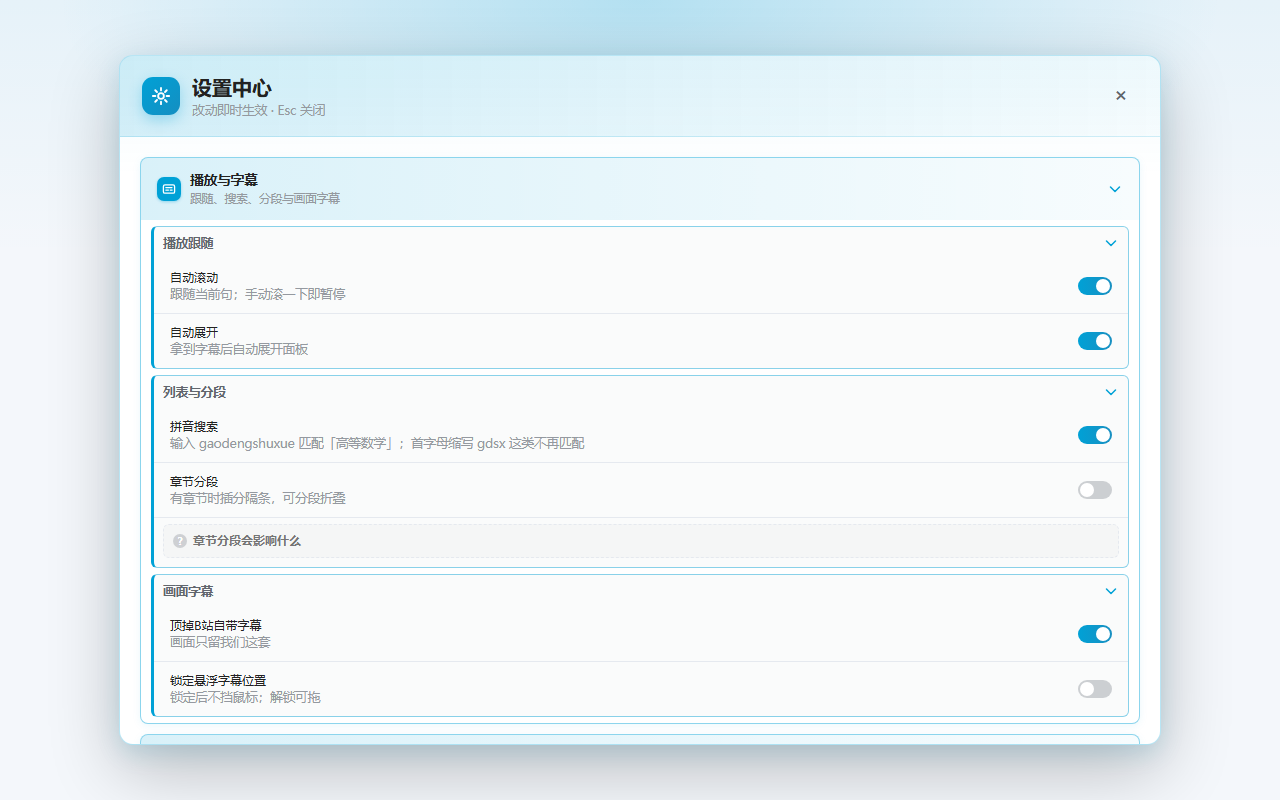This screenshot has height=800, width=1280.
Task: Toggle the 拼音搜索 switch off
Action: [x=1095, y=435]
